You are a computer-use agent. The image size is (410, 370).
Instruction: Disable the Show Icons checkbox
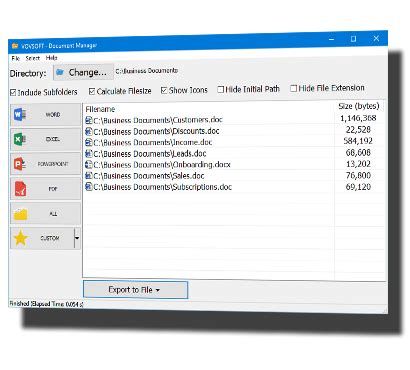point(164,90)
